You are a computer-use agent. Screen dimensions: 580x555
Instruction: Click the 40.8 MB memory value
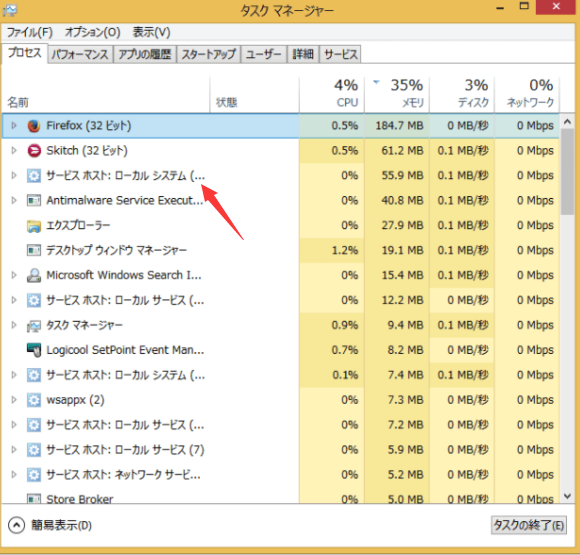402,201
